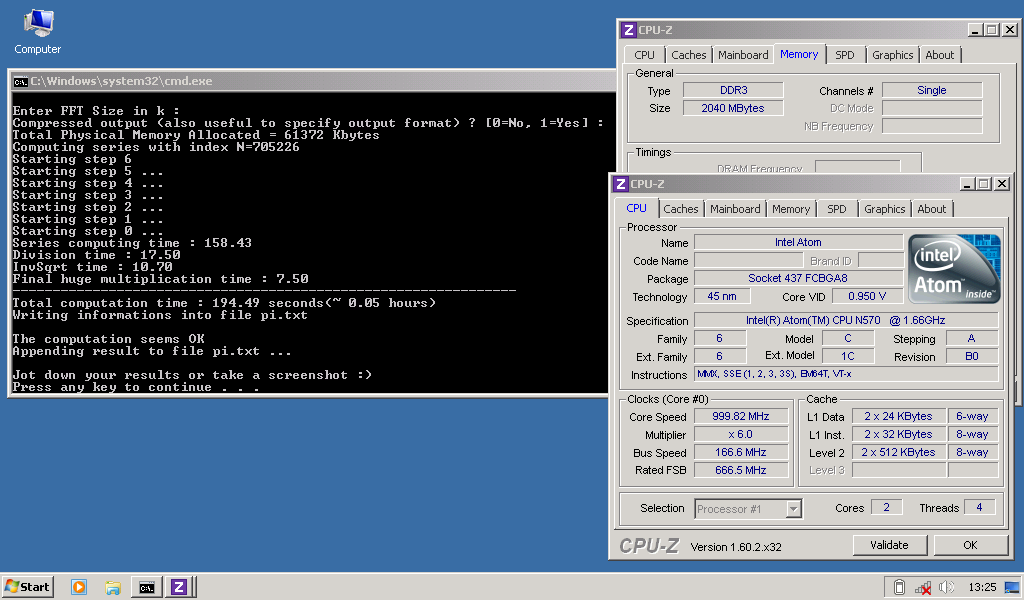1024x600 pixels.
Task: Open About tab in front CPU-Z window
Action: 931,209
